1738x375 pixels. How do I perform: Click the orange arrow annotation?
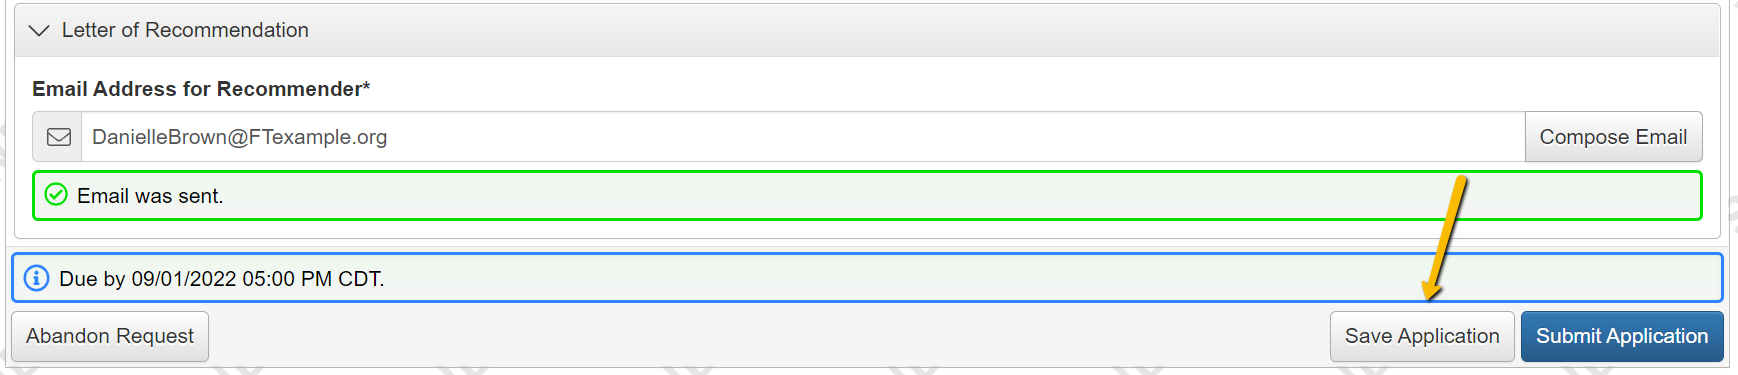pyautogui.click(x=1446, y=238)
